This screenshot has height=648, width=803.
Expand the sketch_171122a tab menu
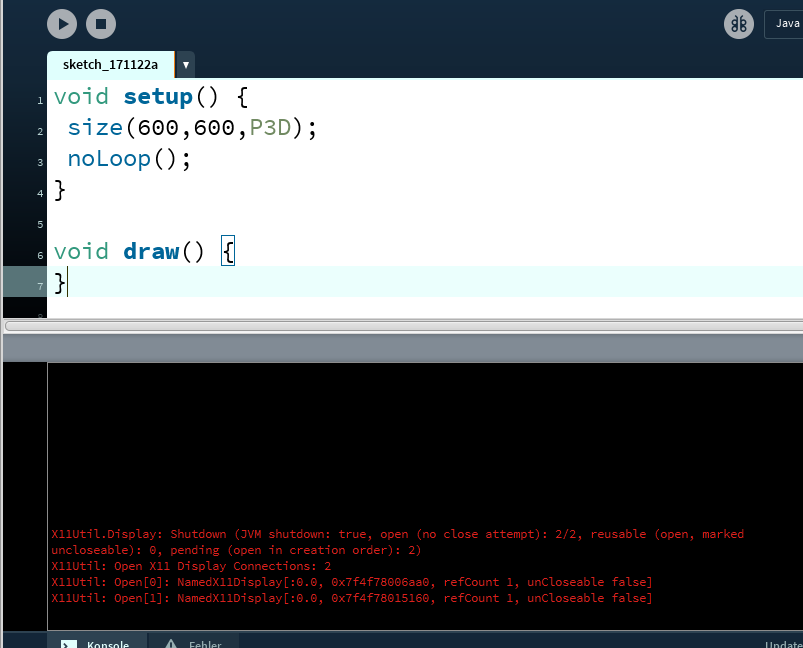tap(184, 63)
